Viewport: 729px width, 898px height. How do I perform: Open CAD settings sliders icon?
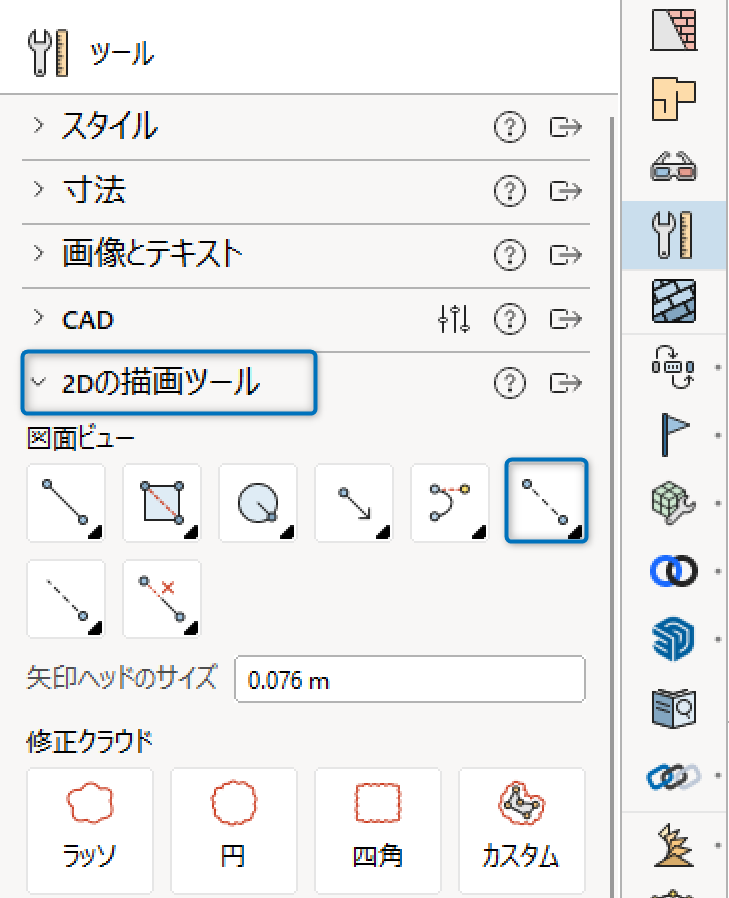click(x=454, y=318)
